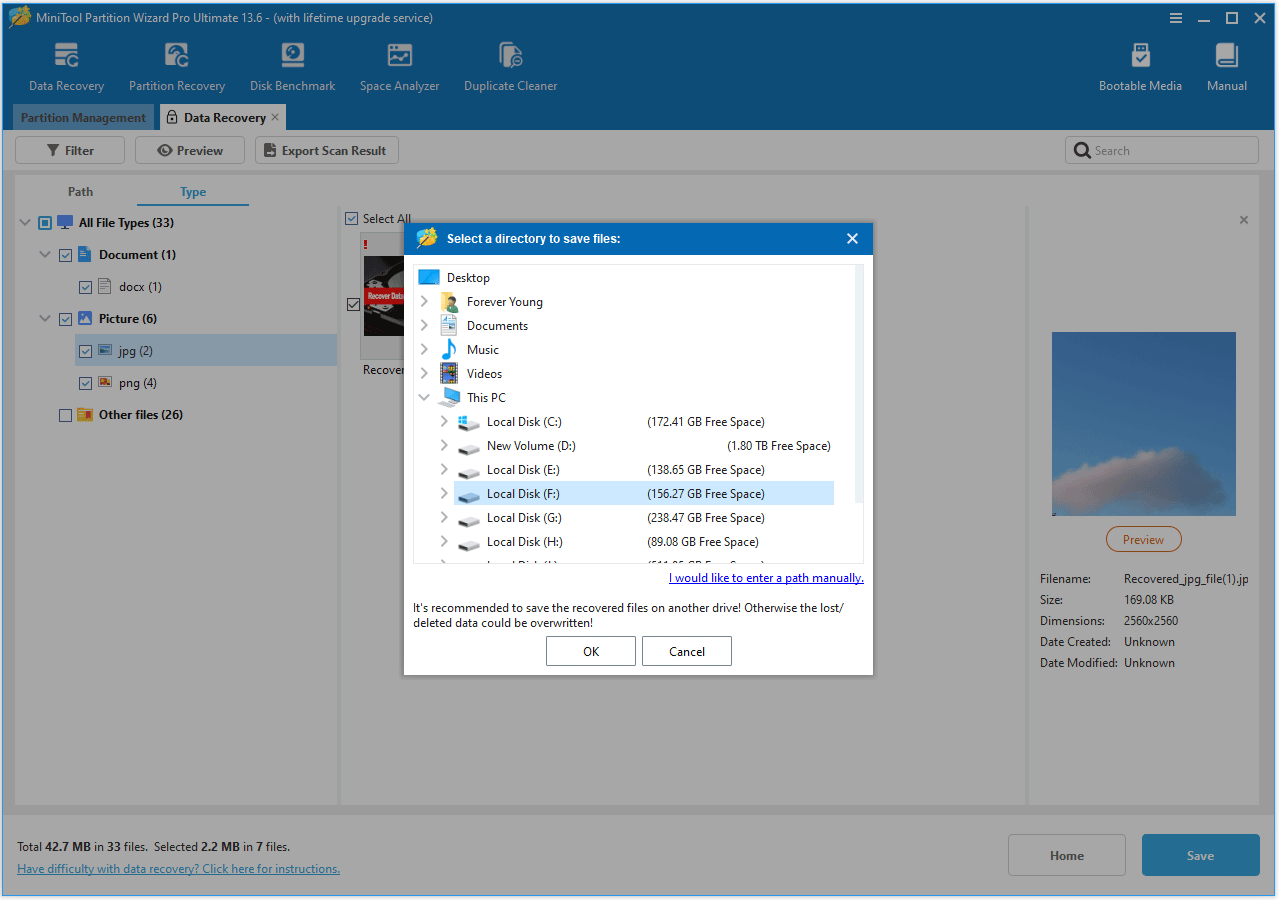The height and width of the screenshot is (902, 1281).
Task: Open the Bootable Media creator
Action: 1140,65
